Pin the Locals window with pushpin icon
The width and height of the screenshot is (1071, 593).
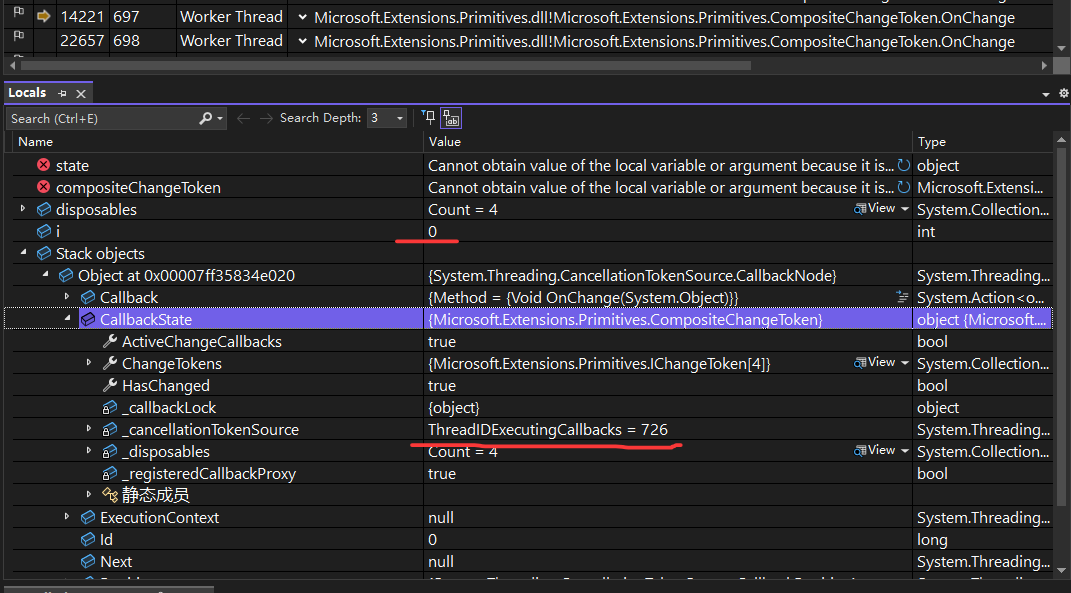click(62, 93)
